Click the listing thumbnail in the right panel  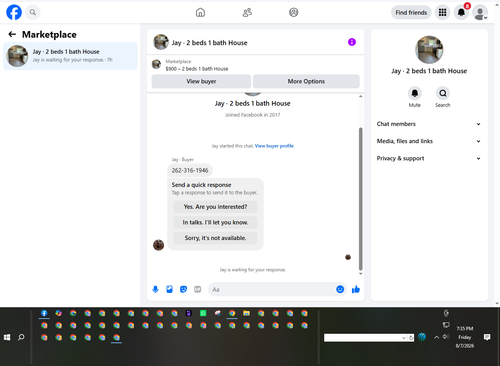click(x=429, y=50)
